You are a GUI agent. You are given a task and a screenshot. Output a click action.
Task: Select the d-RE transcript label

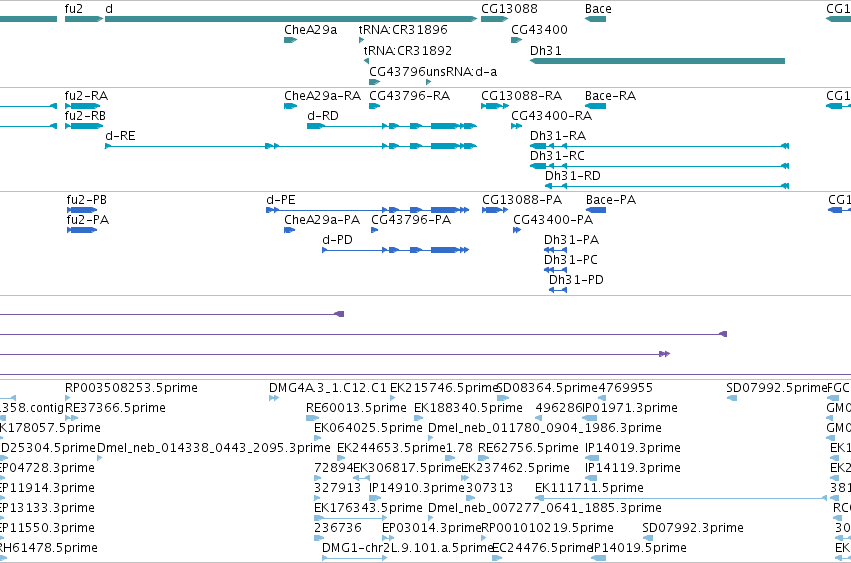(120, 136)
